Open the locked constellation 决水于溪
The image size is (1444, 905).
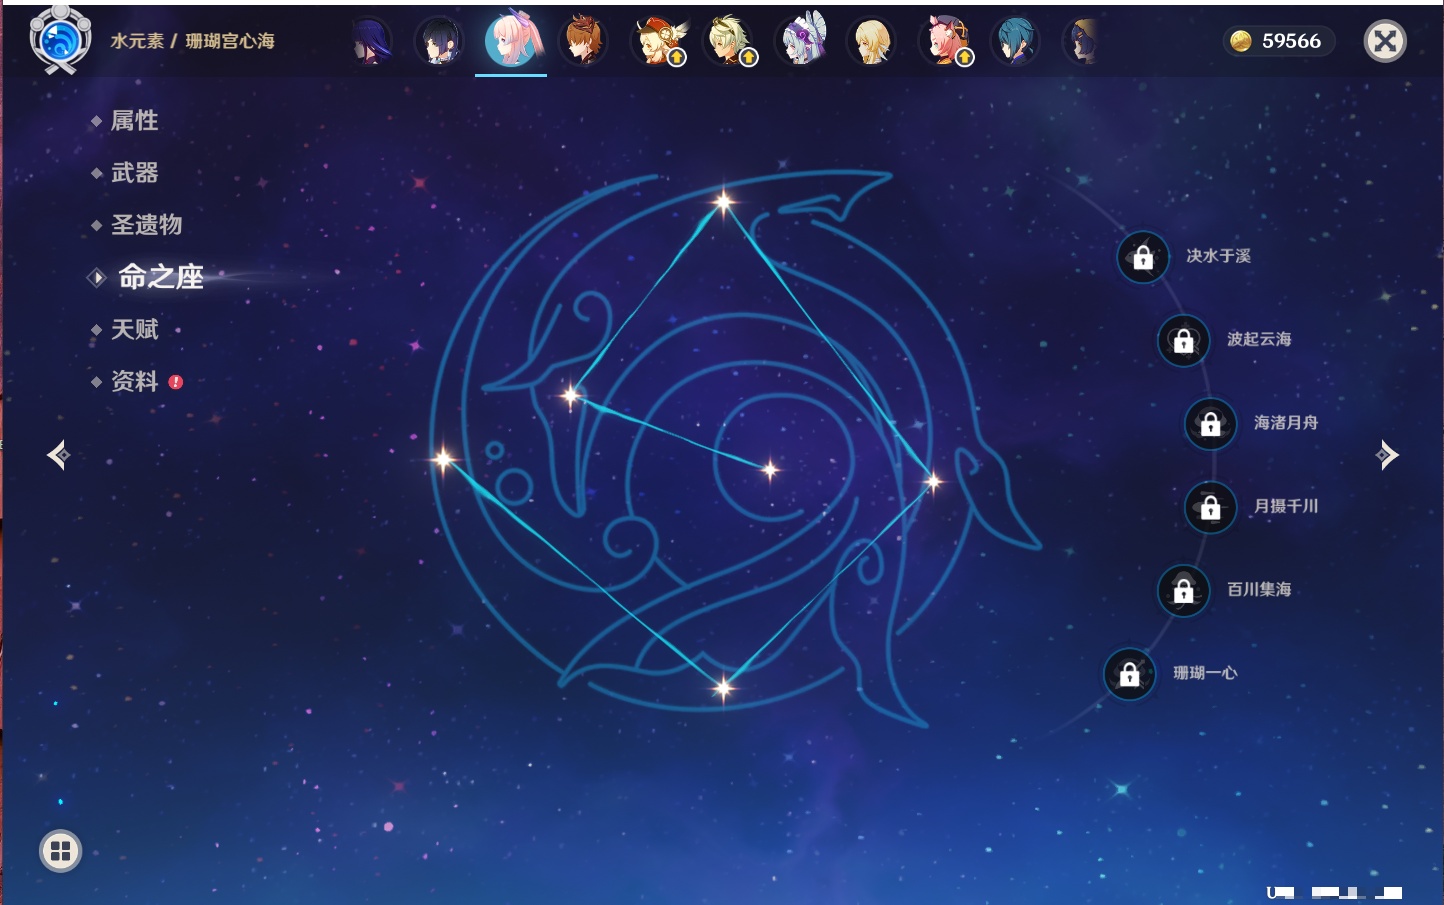[x=1143, y=257]
